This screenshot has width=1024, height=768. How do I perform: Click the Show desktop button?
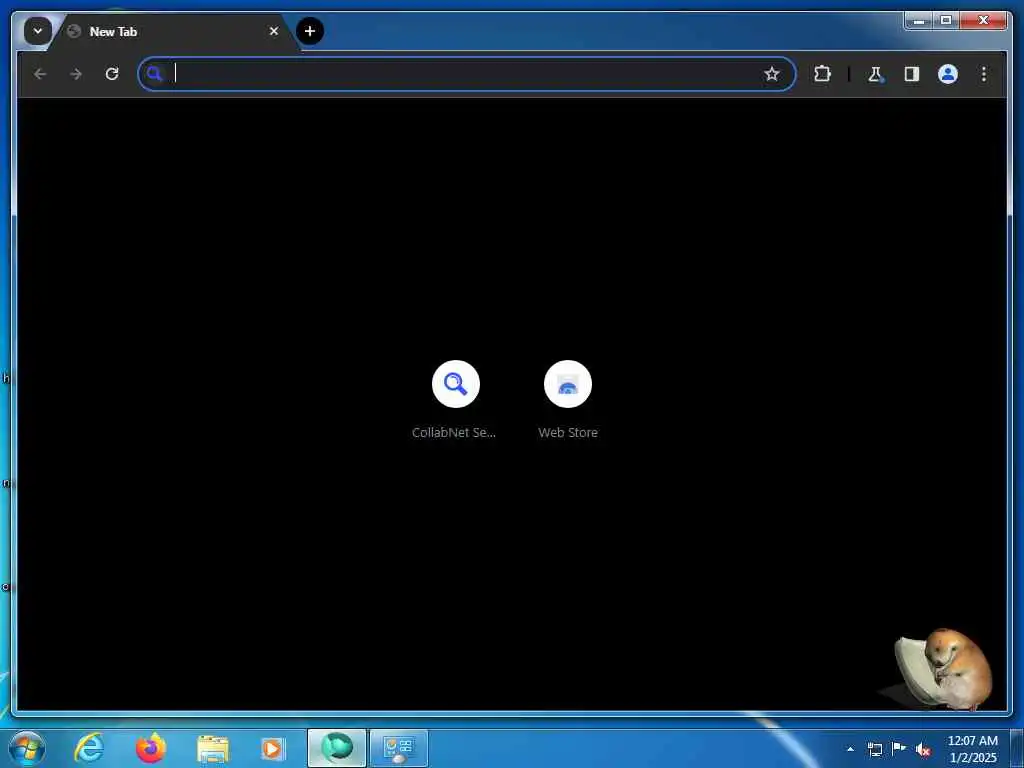(x=1017, y=748)
